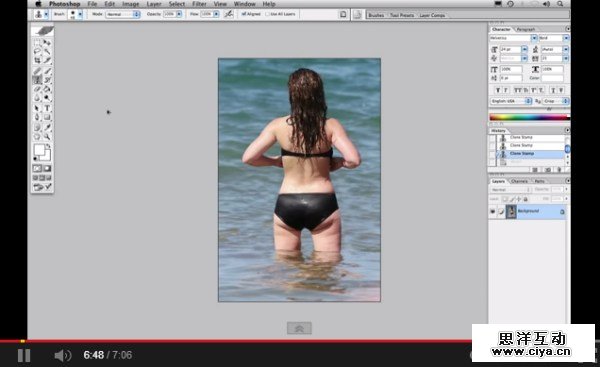Open the Tool Presets palette well tab

pos(402,15)
